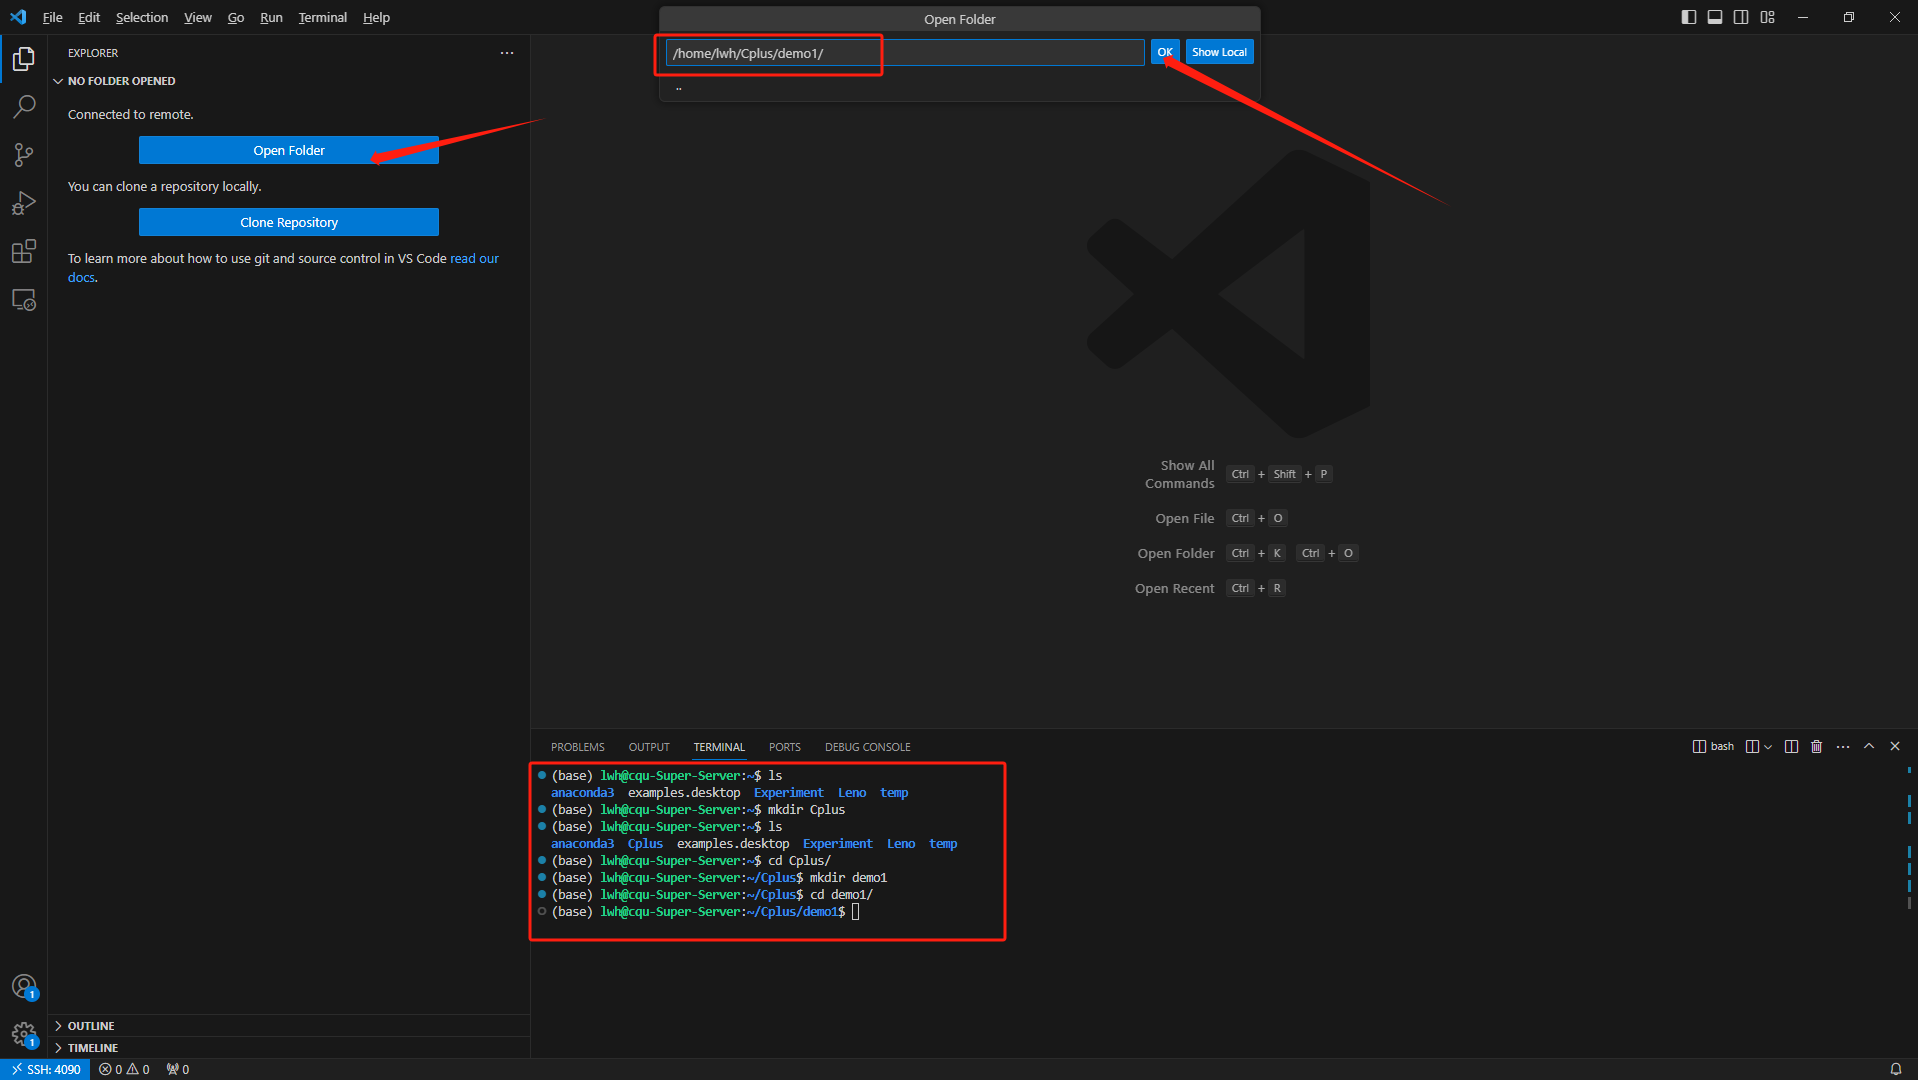Split the terminal using icon beside trash
Viewport: 1918px width, 1080px height.
(1791, 747)
